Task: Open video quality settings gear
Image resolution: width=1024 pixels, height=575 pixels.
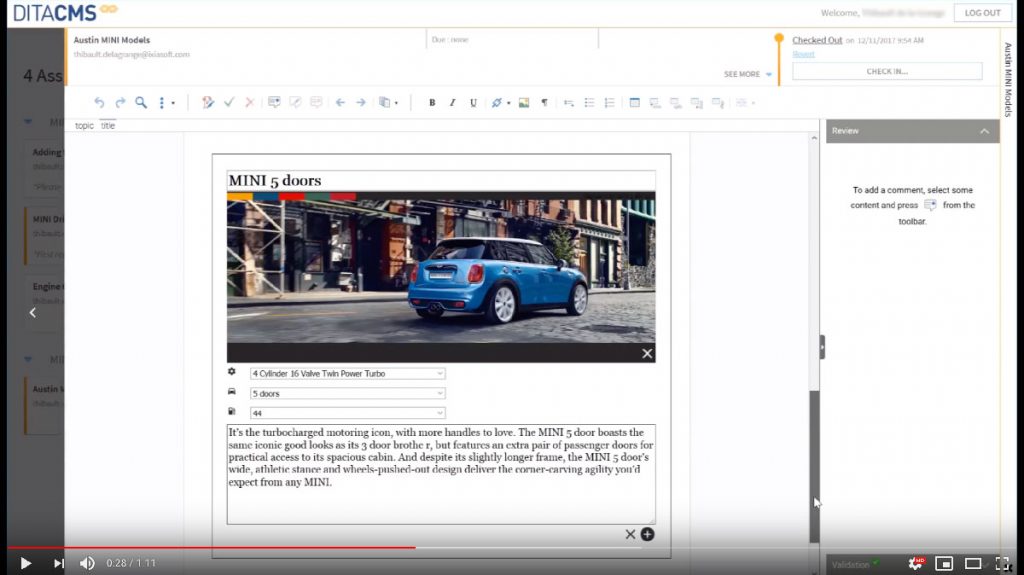Action: click(x=916, y=563)
